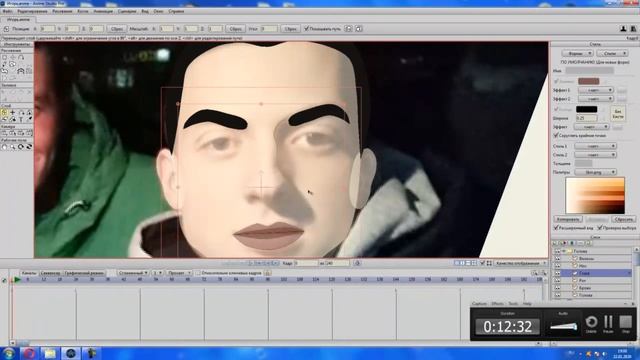Click Сброс button next to scale fields
The height and width of the screenshot is (360, 640).
(236, 29)
